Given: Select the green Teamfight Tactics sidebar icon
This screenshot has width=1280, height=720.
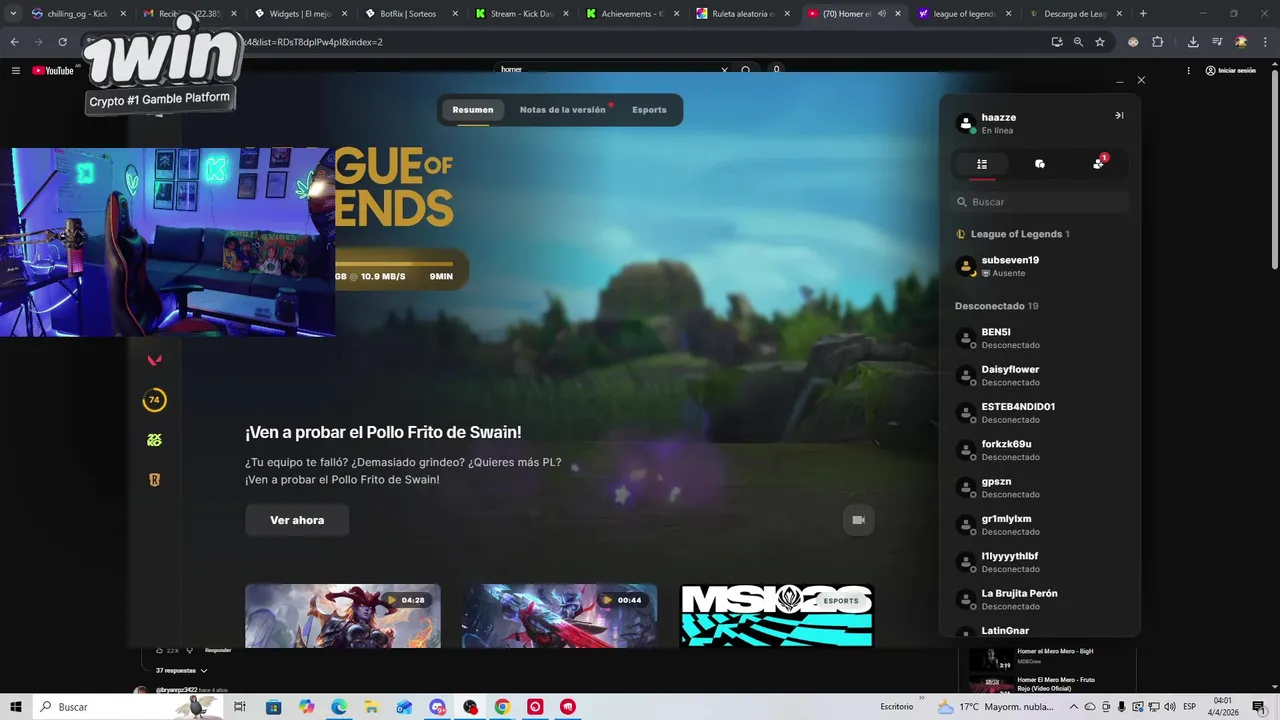Looking at the screenshot, I should [154, 440].
